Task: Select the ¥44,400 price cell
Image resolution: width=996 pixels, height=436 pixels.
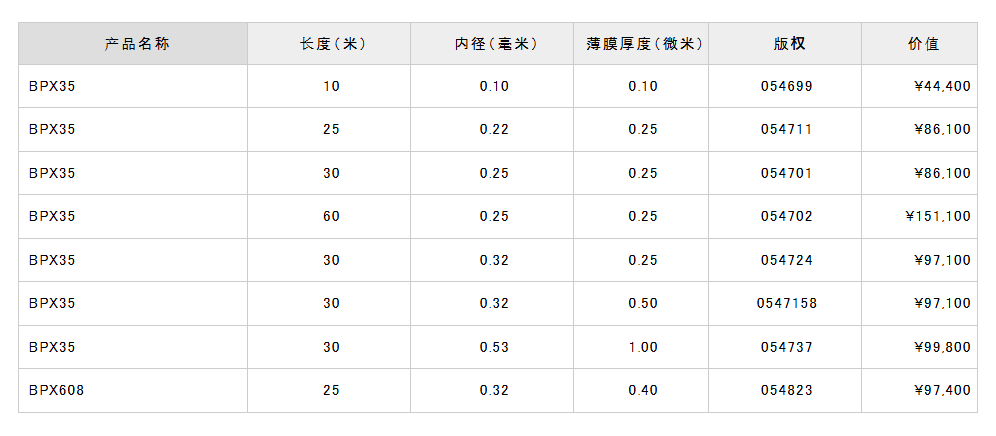Action: [x=942, y=87]
